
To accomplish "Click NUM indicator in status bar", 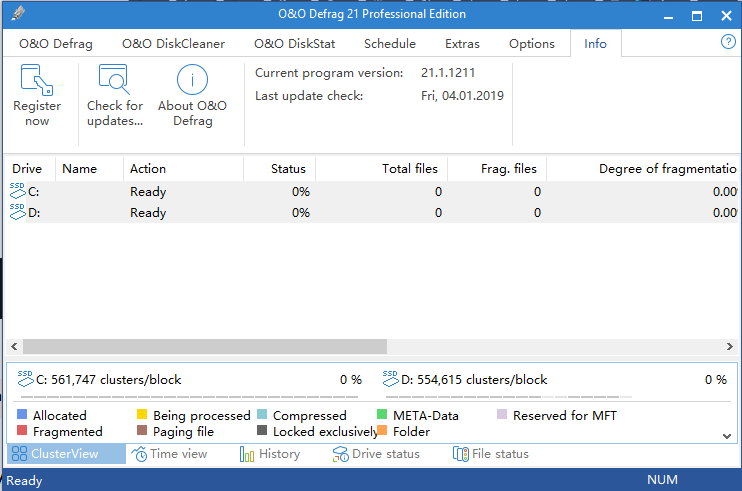I will [662, 480].
